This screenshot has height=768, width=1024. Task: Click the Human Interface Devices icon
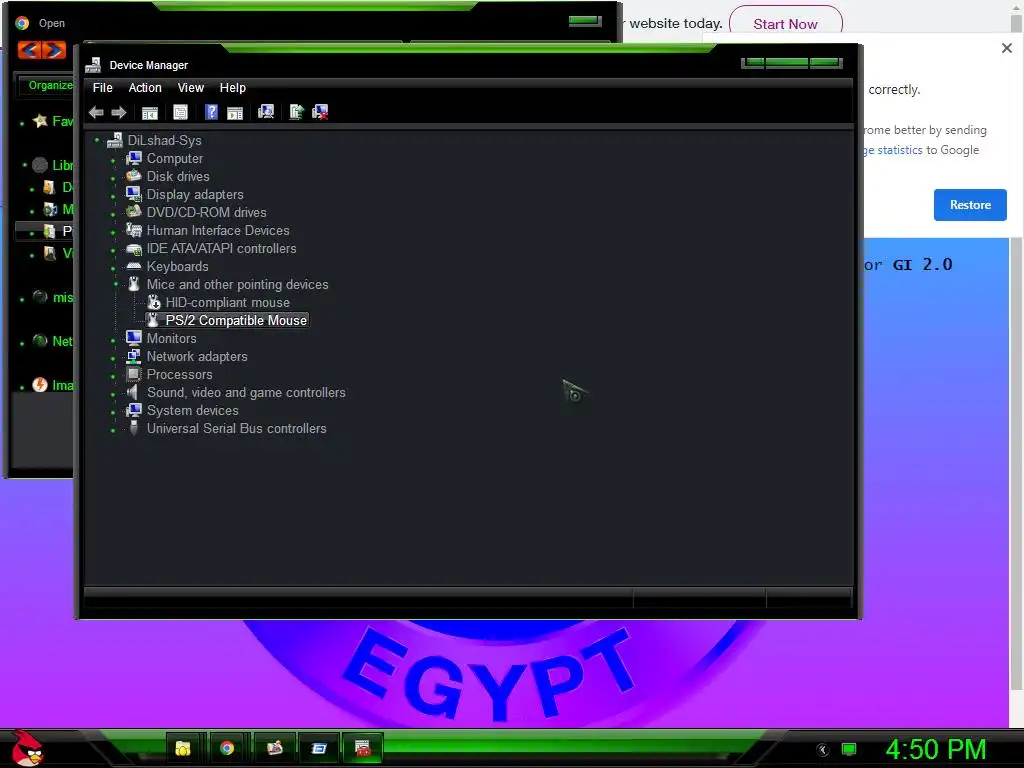pyautogui.click(x=134, y=230)
